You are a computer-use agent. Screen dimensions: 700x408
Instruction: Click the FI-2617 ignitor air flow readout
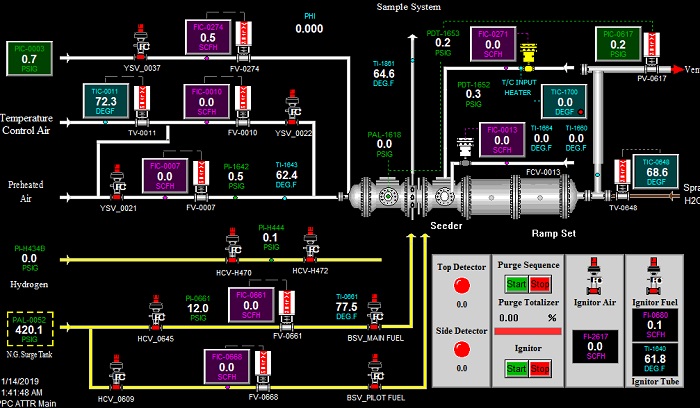point(595,346)
